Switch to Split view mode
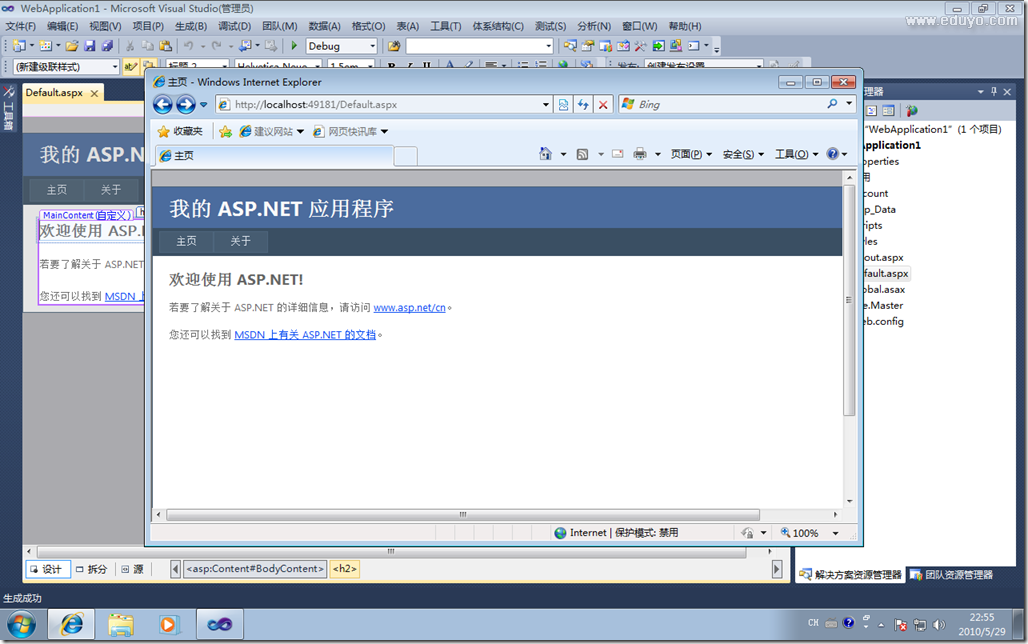The height and width of the screenshot is (644, 1028). click(90, 569)
